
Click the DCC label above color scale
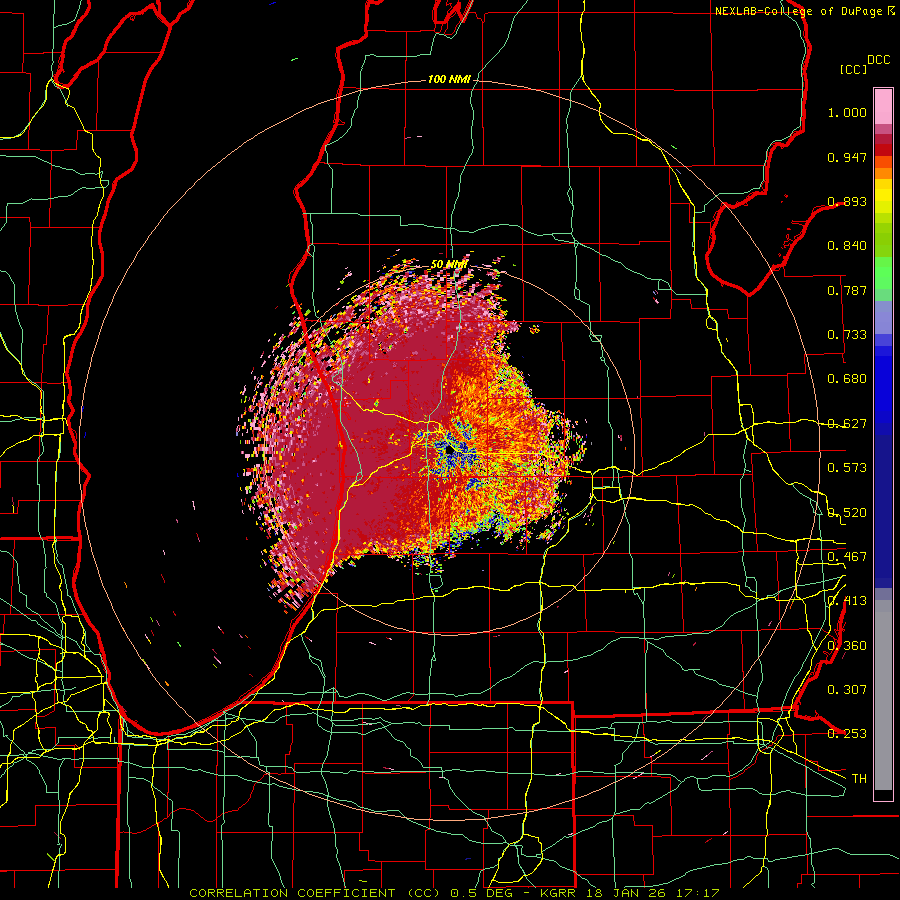(879, 60)
